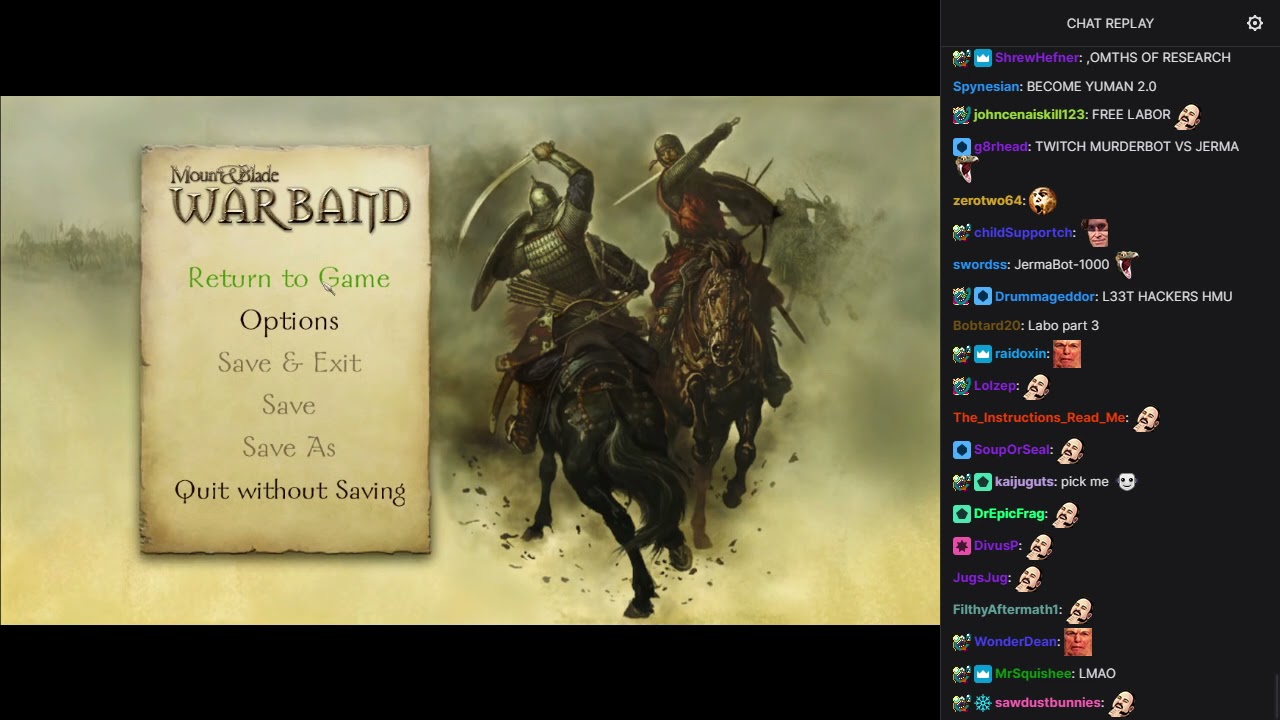Click the "Labo part 3" message
The width and height of the screenshot is (1280, 720).
[1063, 326]
